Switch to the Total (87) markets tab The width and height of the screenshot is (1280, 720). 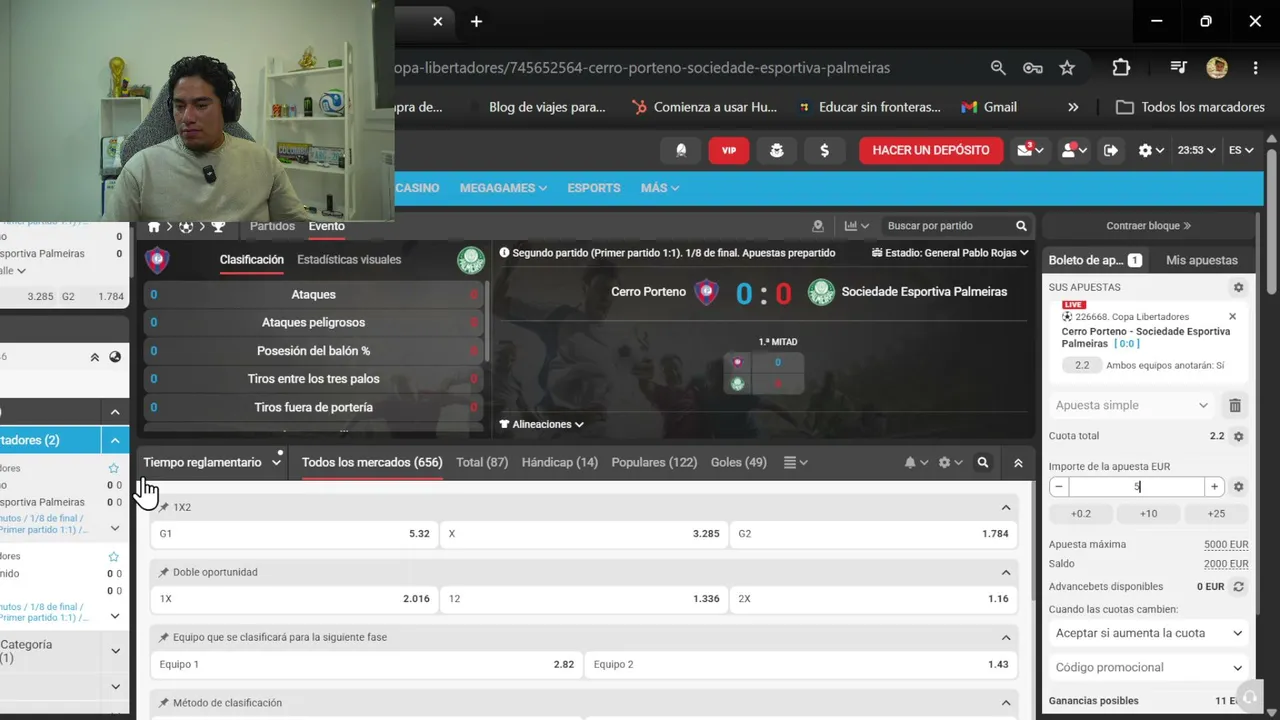[x=482, y=463]
